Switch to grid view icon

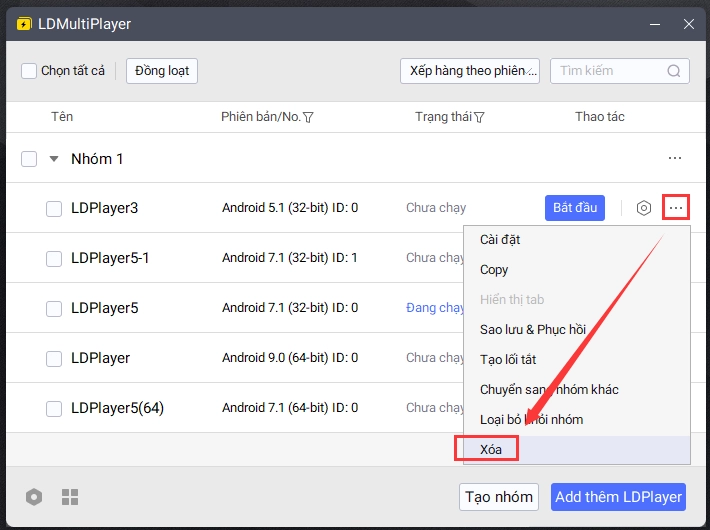(x=70, y=497)
